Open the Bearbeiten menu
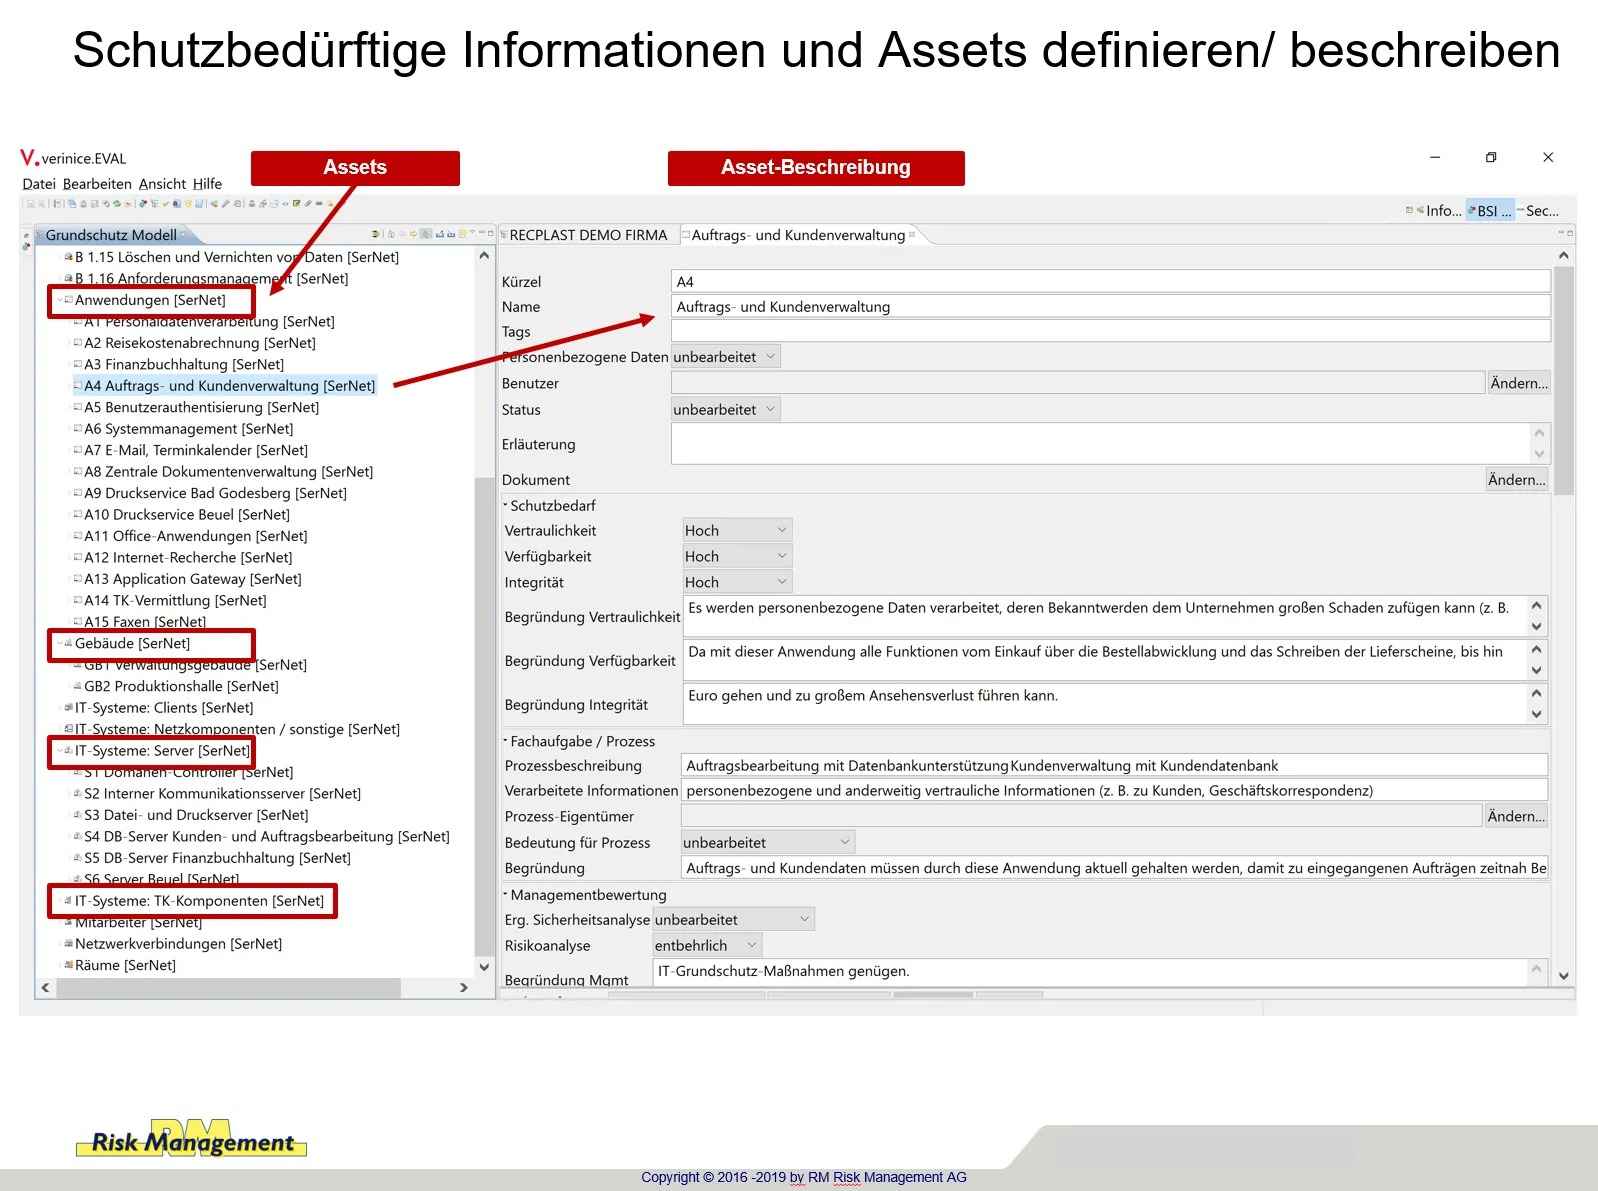The image size is (1598, 1191). click(97, 184)
